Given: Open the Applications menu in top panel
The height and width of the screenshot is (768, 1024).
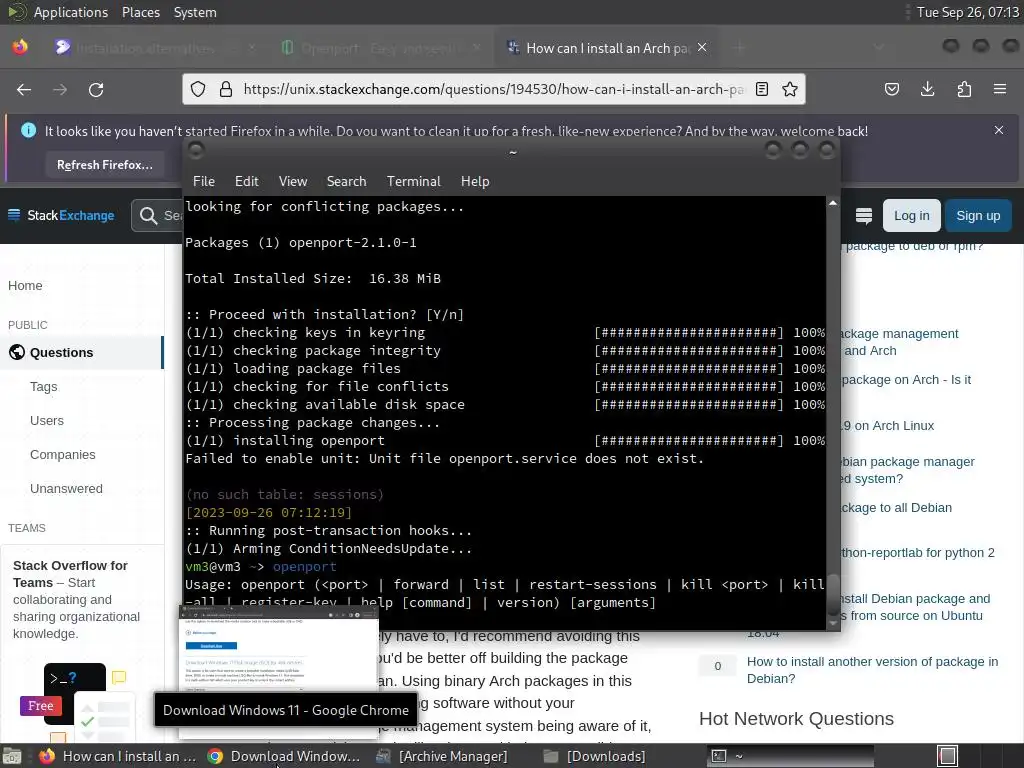Looking at the screenshot, I should (71, 12).
